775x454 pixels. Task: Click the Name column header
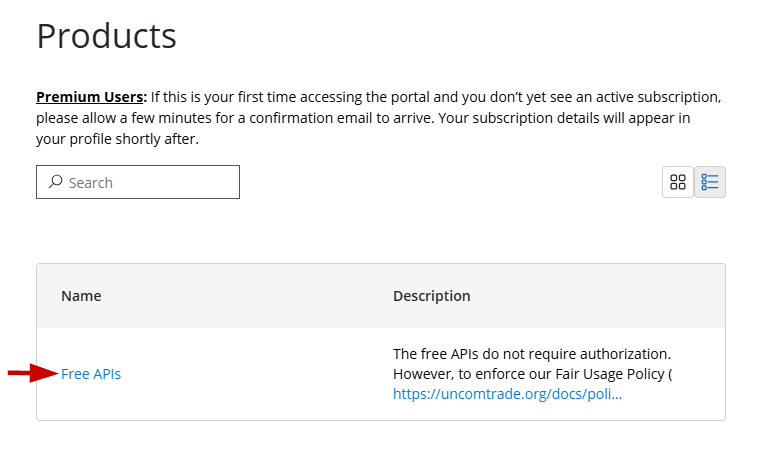[81, 296]
